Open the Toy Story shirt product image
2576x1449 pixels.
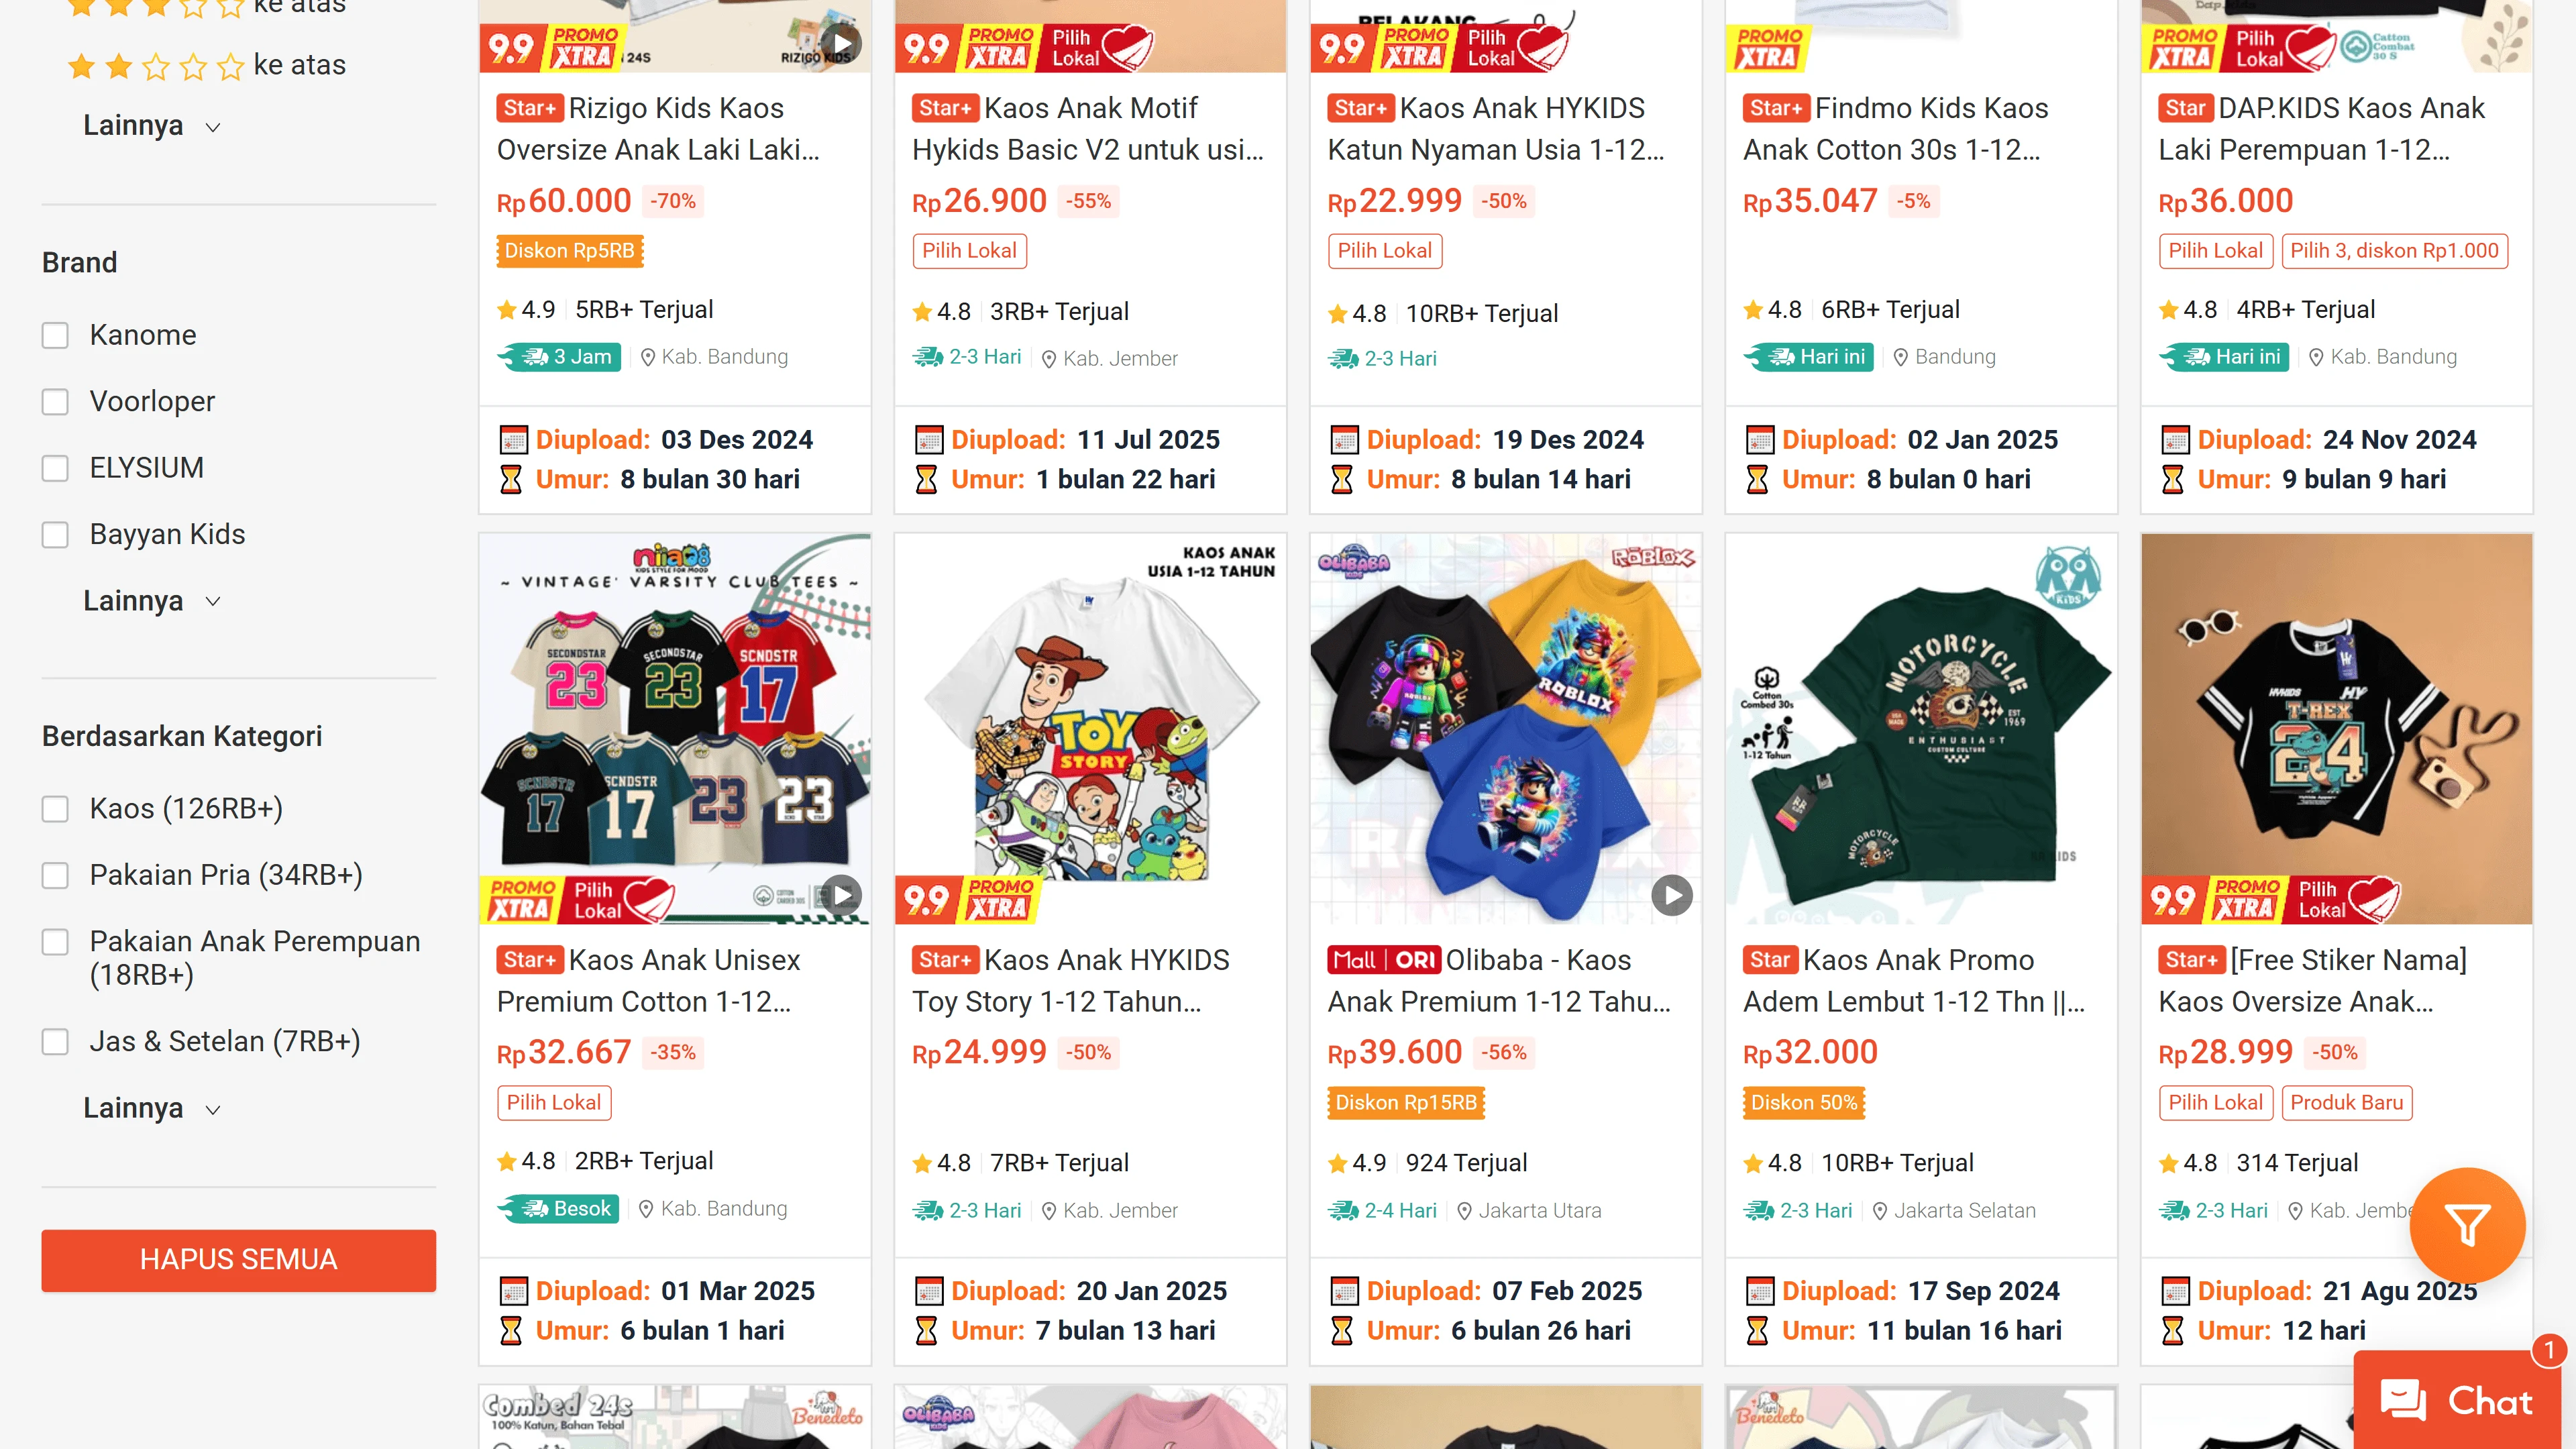[x=1090, y=728]
